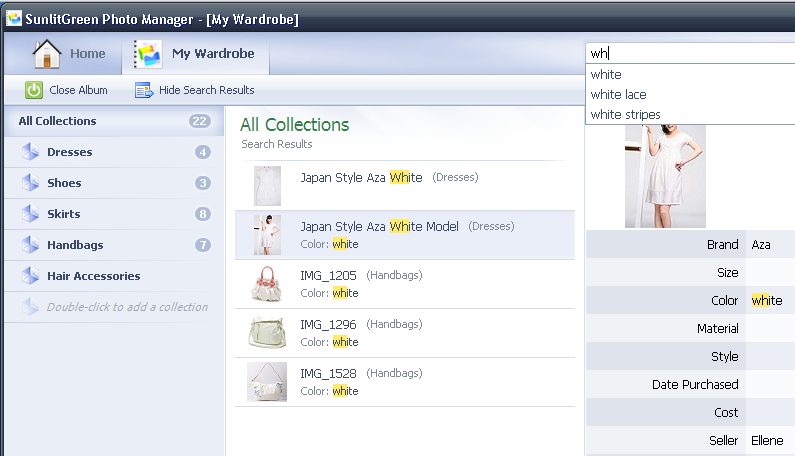Switch to the My Wardrobe tab
Image resolution: width=795 pixels, height=456 pixels.
[x=196, y=54]
